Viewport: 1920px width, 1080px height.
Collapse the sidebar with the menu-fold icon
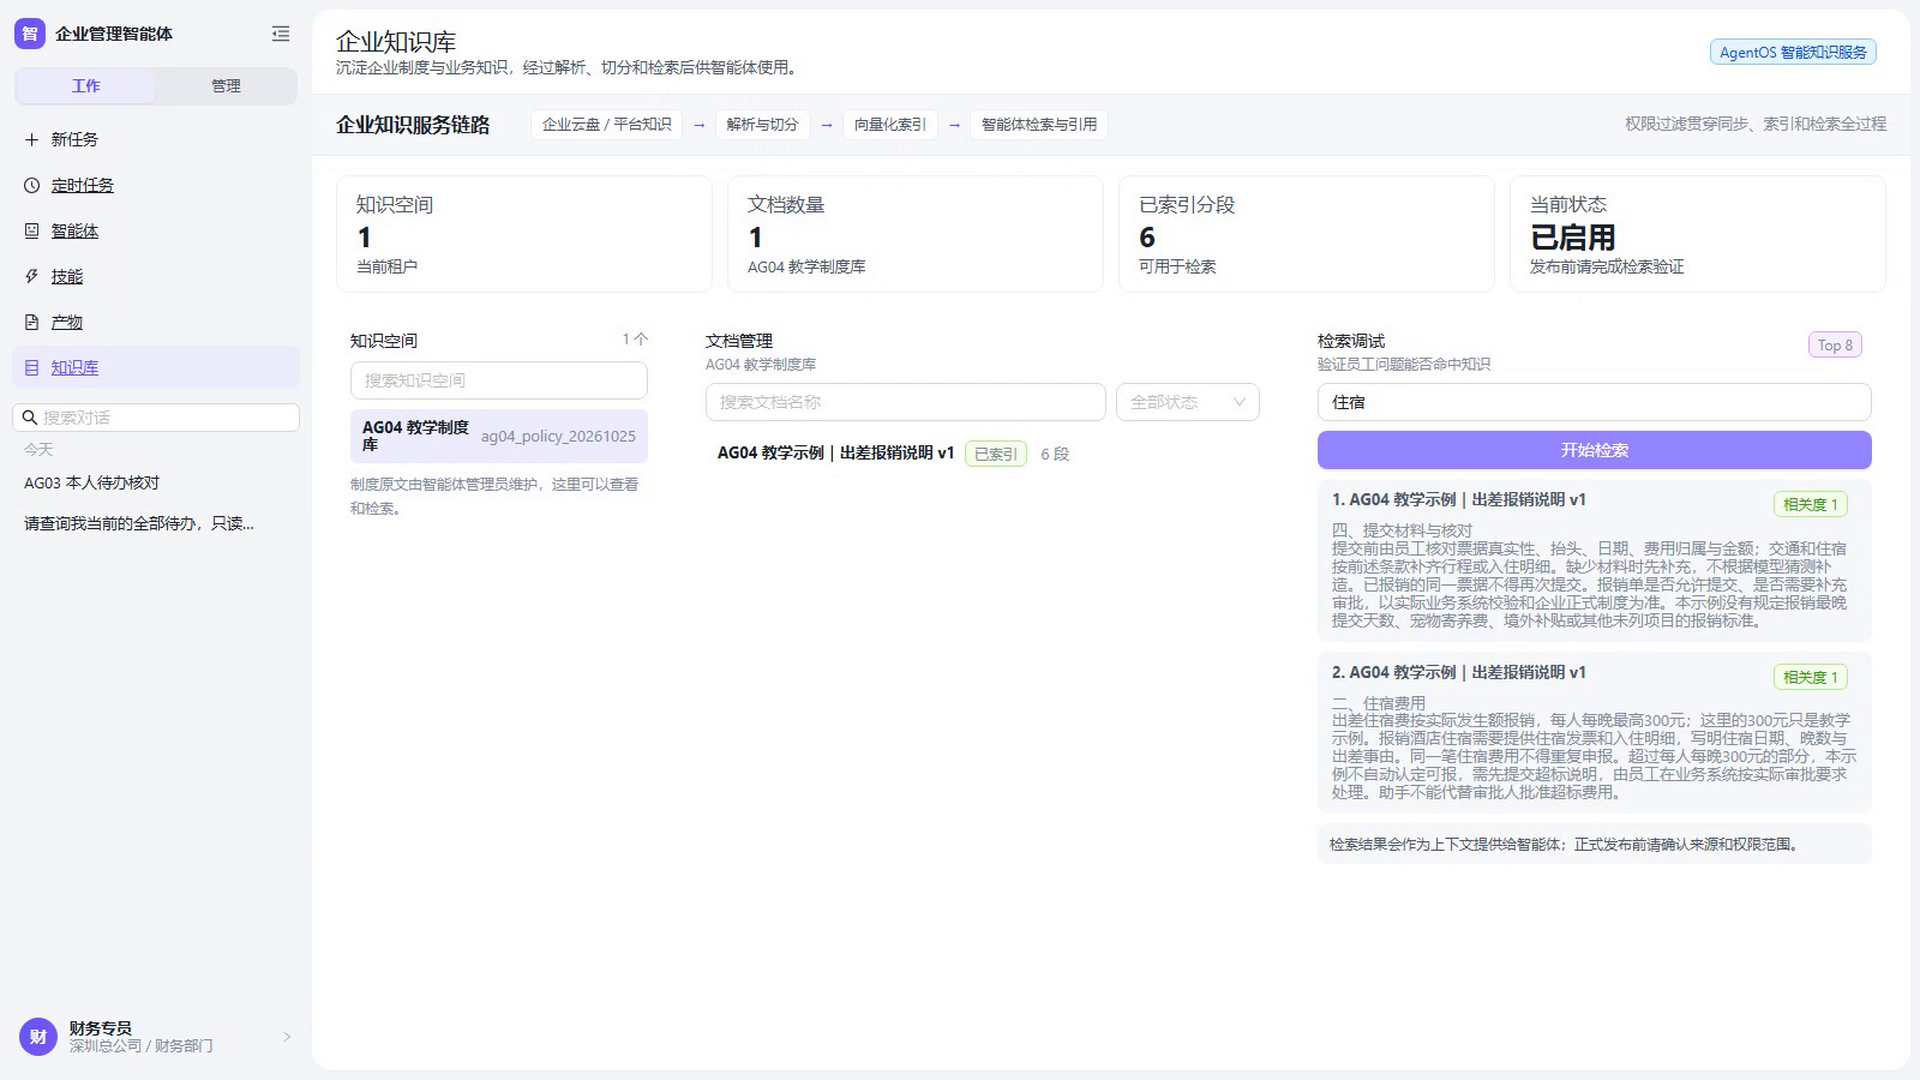281,34
